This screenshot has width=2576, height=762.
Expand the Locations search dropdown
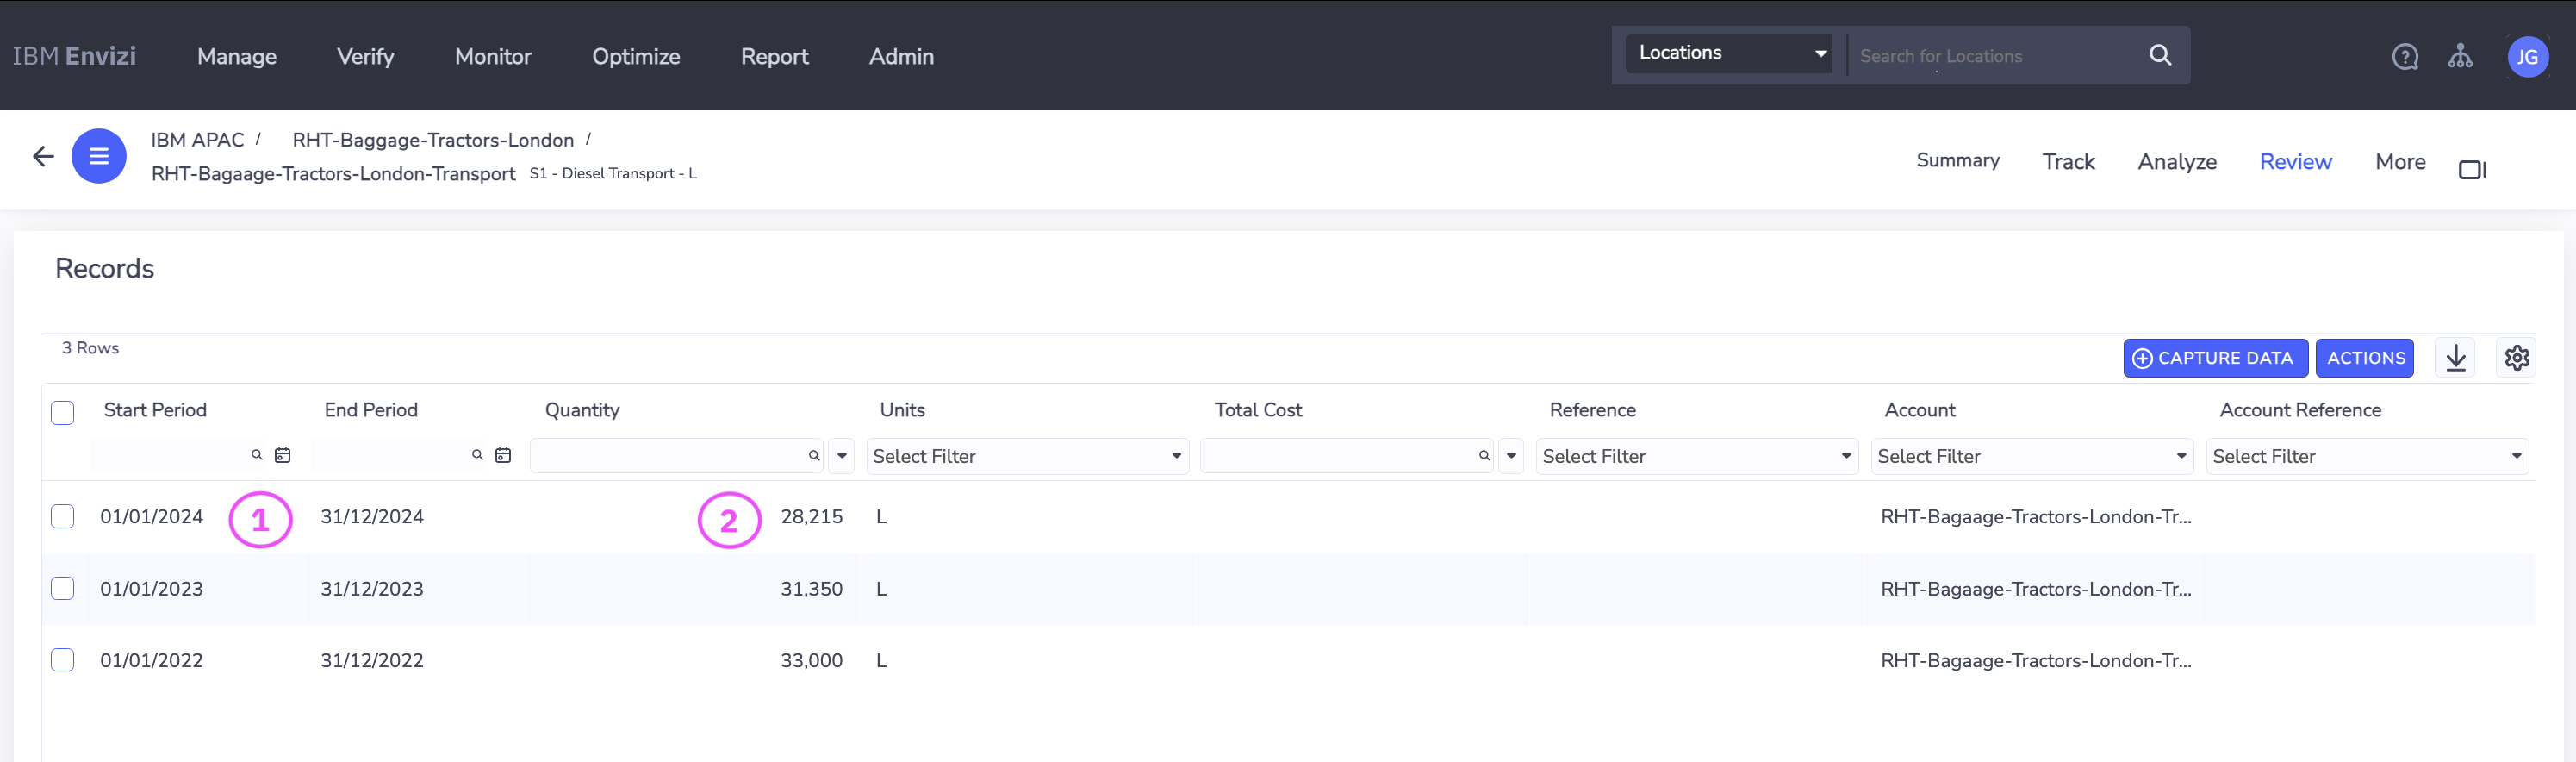(x=1731, y=53)
